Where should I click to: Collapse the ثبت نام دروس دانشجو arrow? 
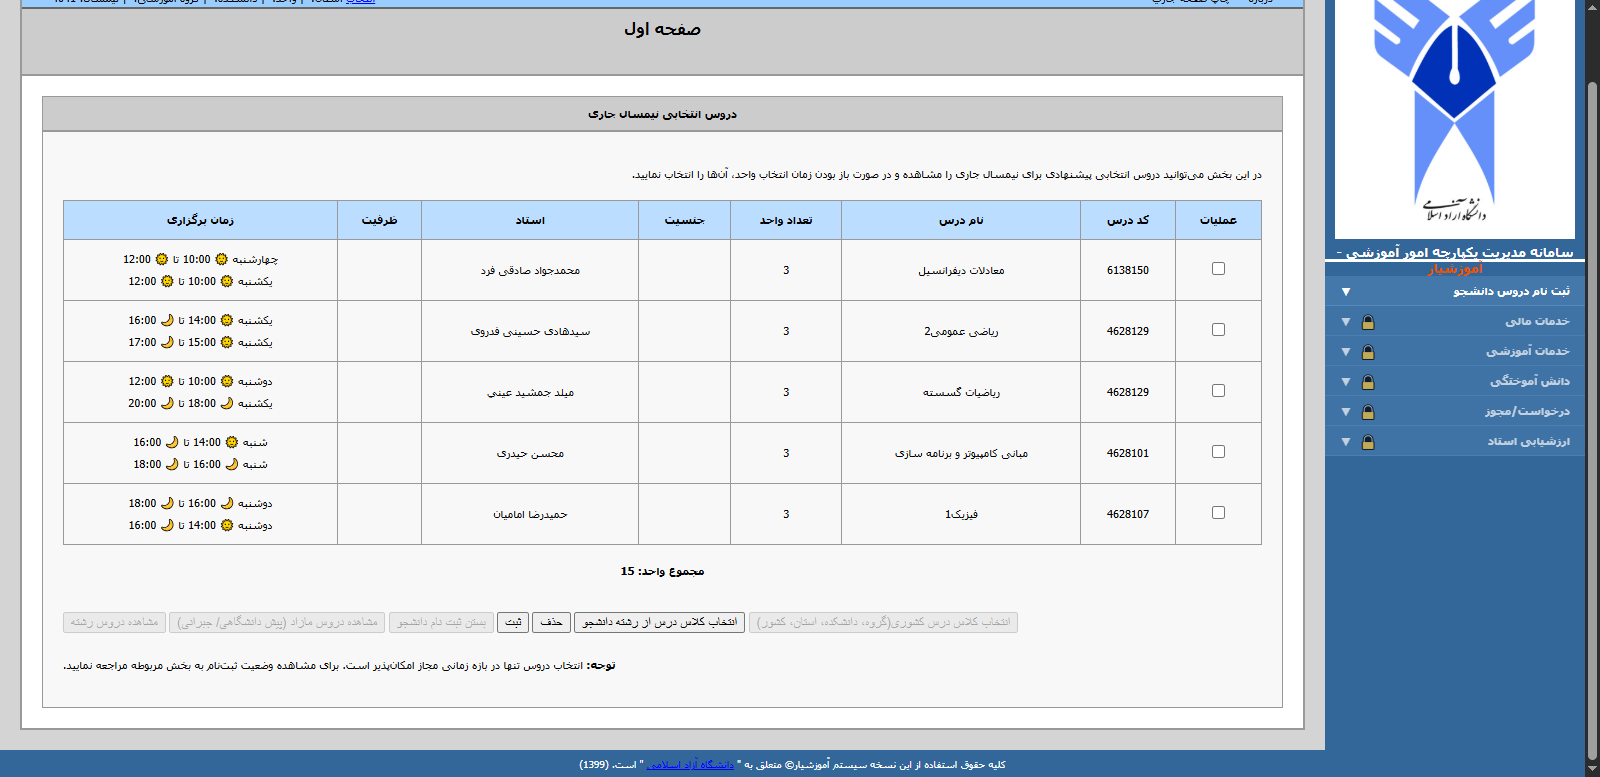(x=1346, y=292)
